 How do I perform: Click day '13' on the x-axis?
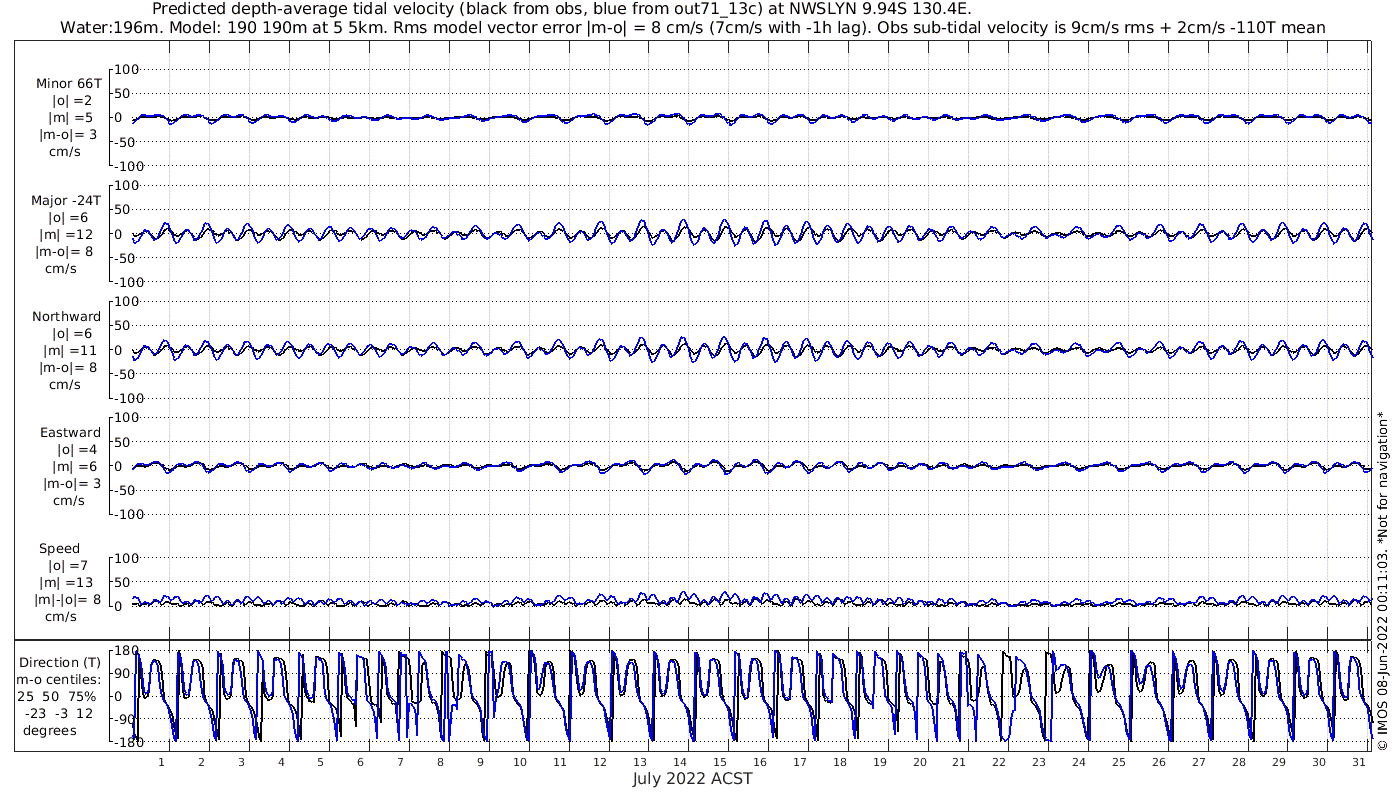tap(640, 762)
